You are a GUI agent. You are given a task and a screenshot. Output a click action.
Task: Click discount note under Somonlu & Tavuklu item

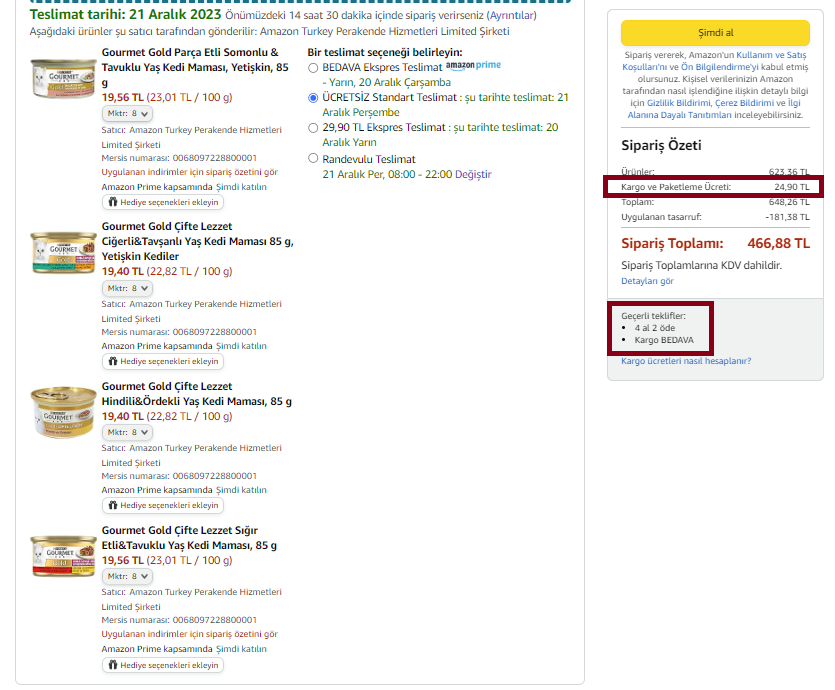[x=190, y=172]
